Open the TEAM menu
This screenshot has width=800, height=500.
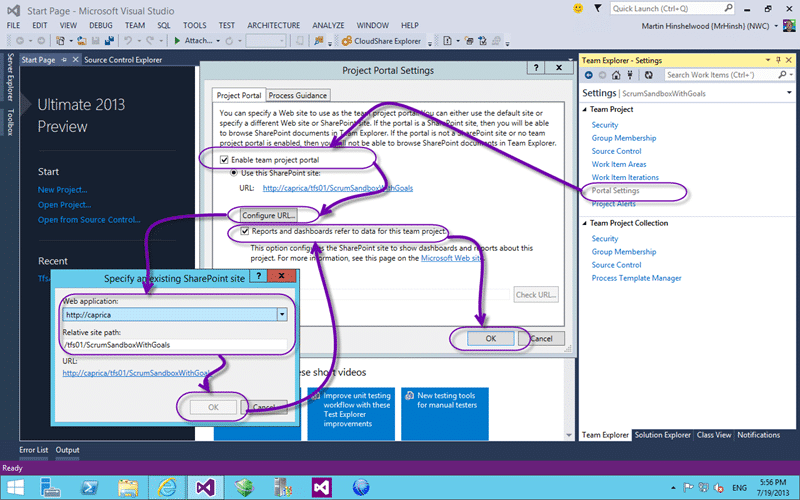click(135, 25)
